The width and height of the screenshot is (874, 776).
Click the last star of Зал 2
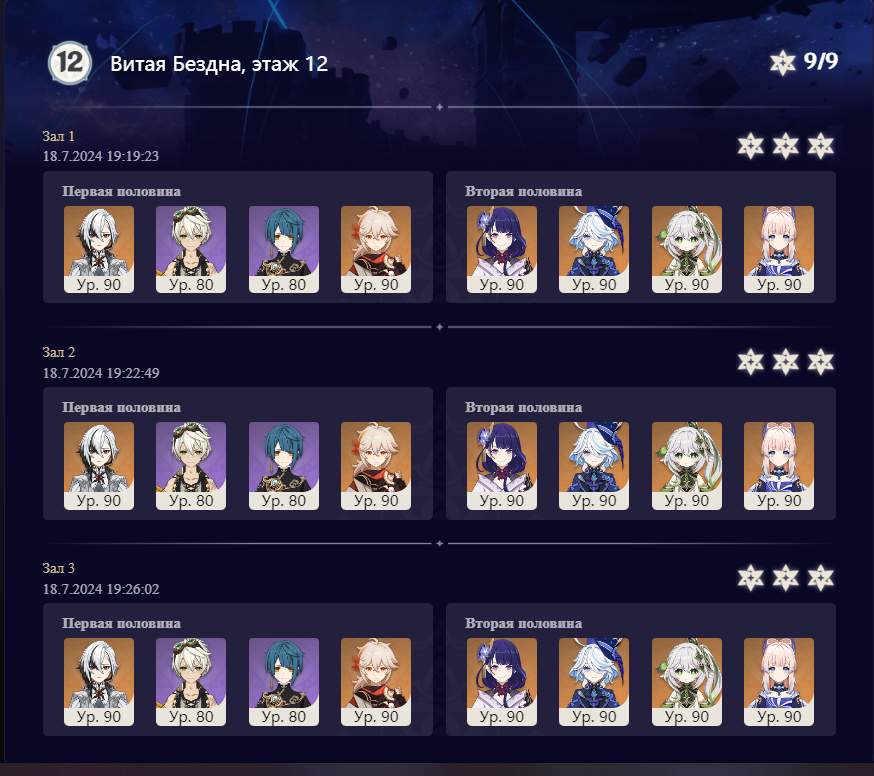tap(820, 362)
